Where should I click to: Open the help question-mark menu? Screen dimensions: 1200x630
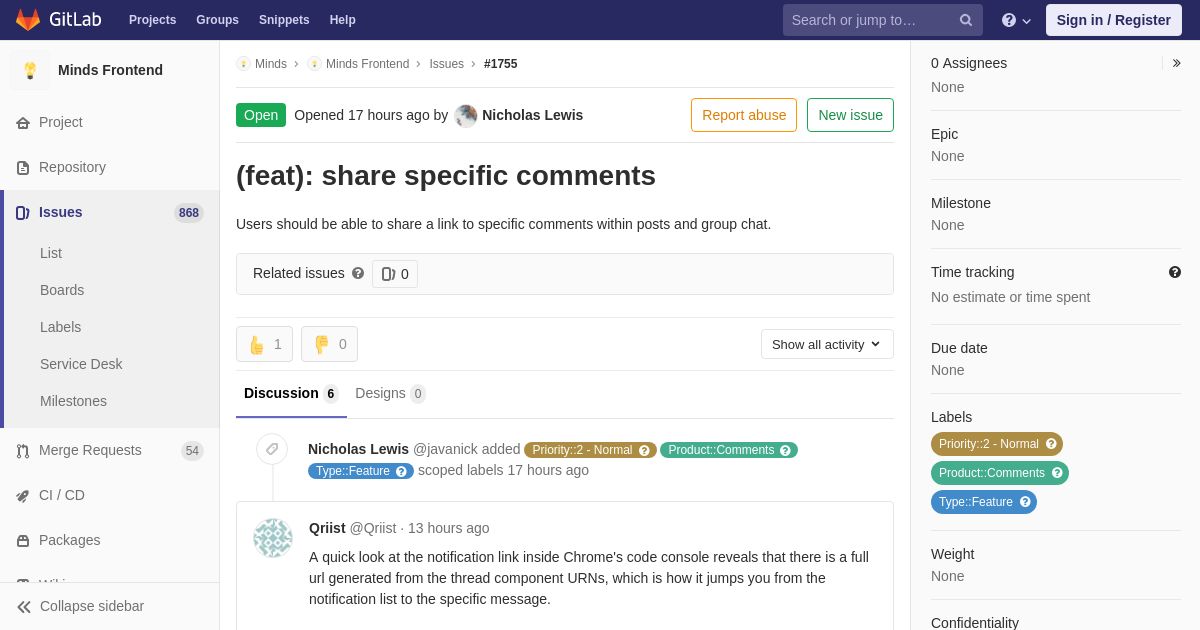pos(1016,20)
